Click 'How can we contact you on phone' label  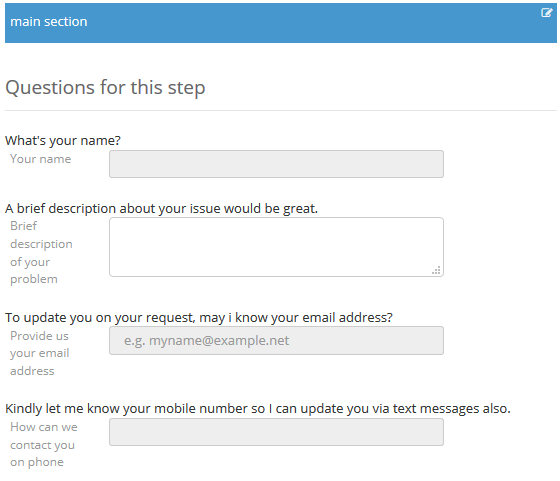pyautogui.click(x=44, y=445)
